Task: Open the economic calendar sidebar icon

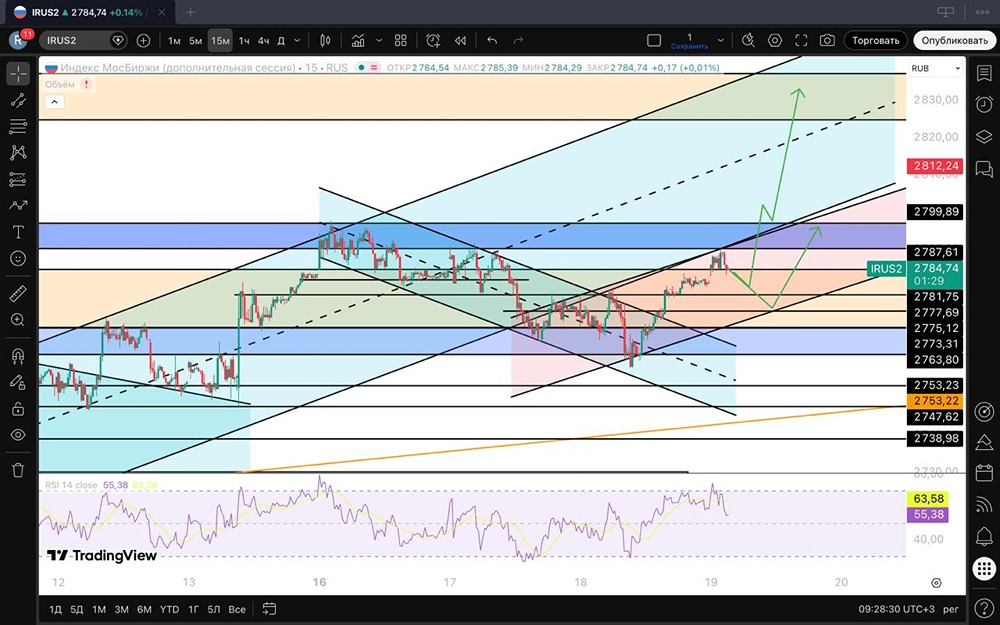Action: click(983, 473)
